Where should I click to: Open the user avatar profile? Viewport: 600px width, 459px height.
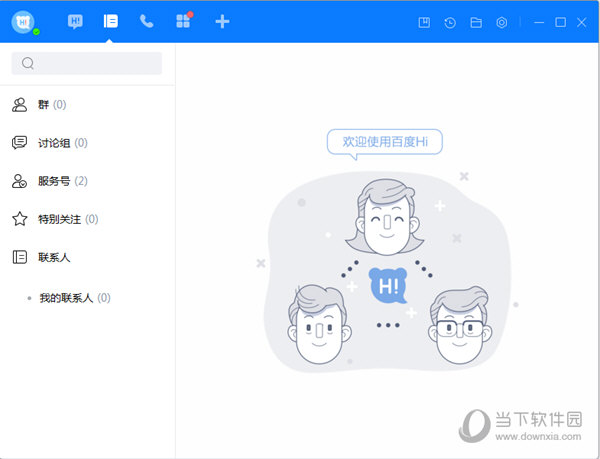coord(23,22)
